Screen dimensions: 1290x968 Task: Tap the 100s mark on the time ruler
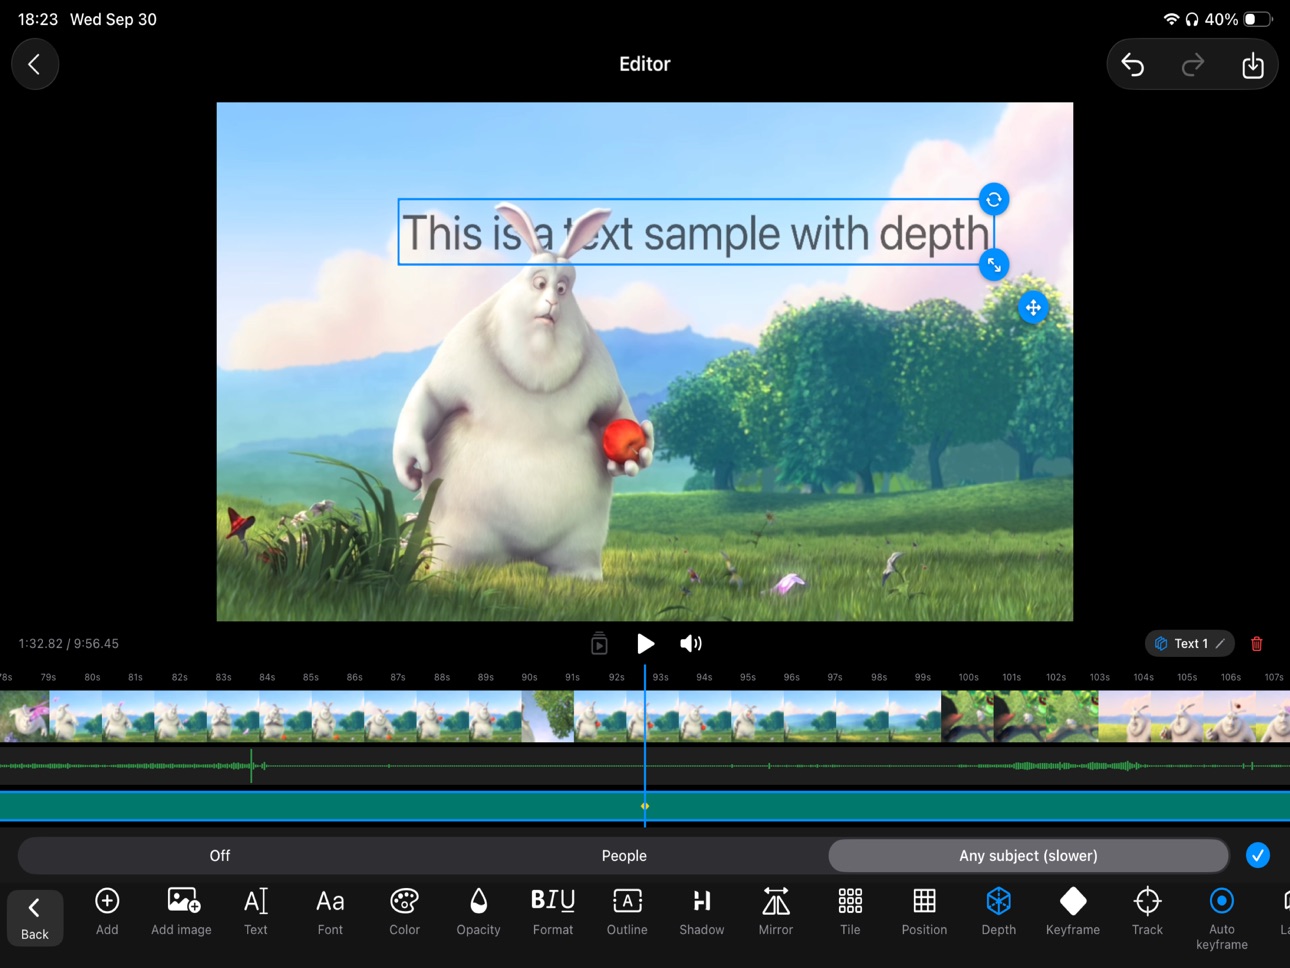pyautogui.click(x=968, y=677)
